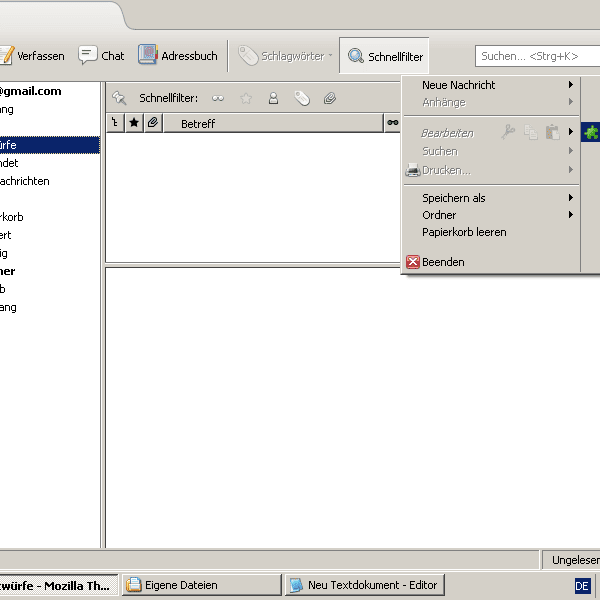Screen dimensions: 600x600
Task: Toggle contacts-only quick filter person icon
Action: pos(273,98)
